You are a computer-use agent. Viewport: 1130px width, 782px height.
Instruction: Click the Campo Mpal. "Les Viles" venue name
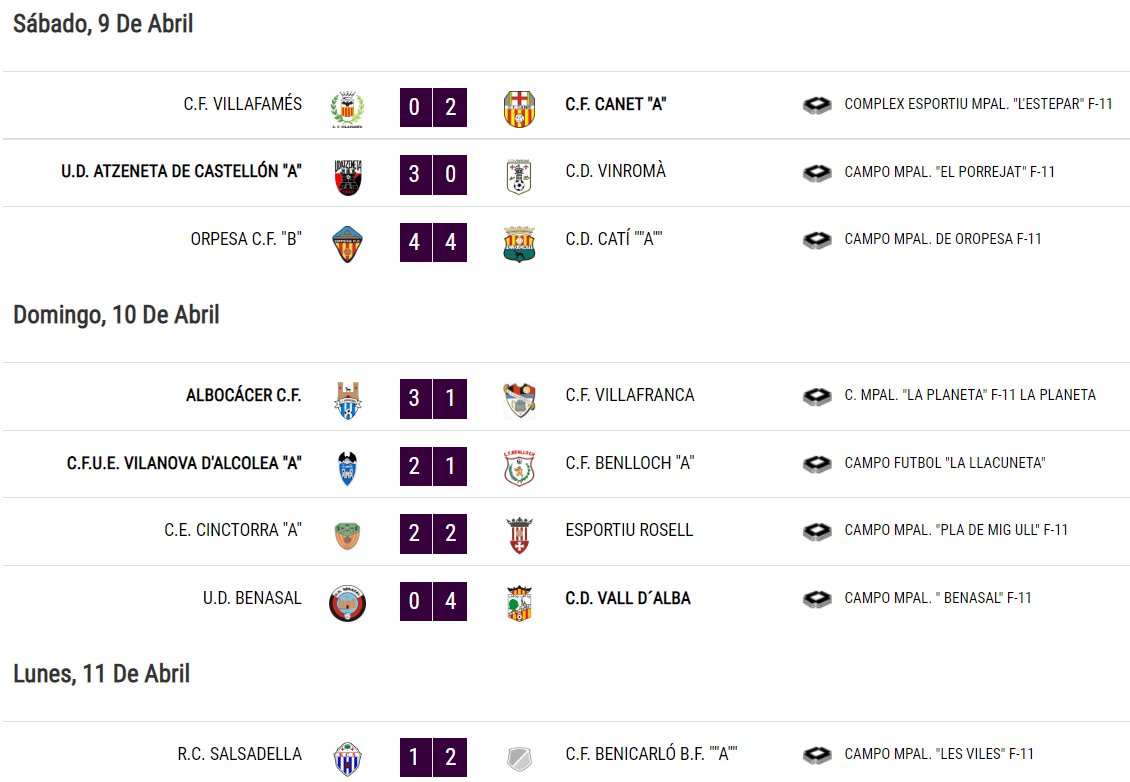coord(939,754)
